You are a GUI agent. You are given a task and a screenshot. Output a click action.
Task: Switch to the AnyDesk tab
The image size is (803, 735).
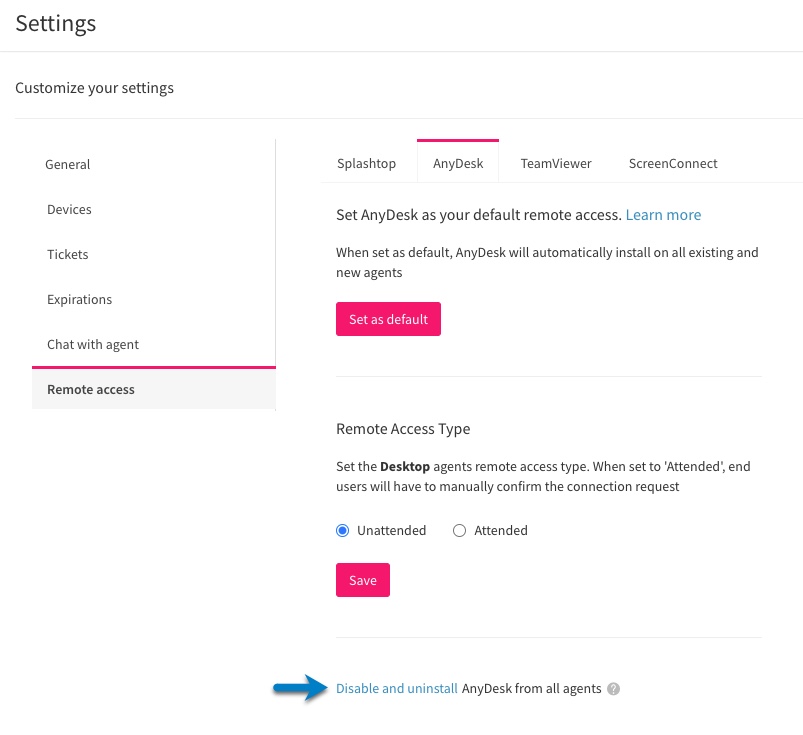(x=458, y=162)
